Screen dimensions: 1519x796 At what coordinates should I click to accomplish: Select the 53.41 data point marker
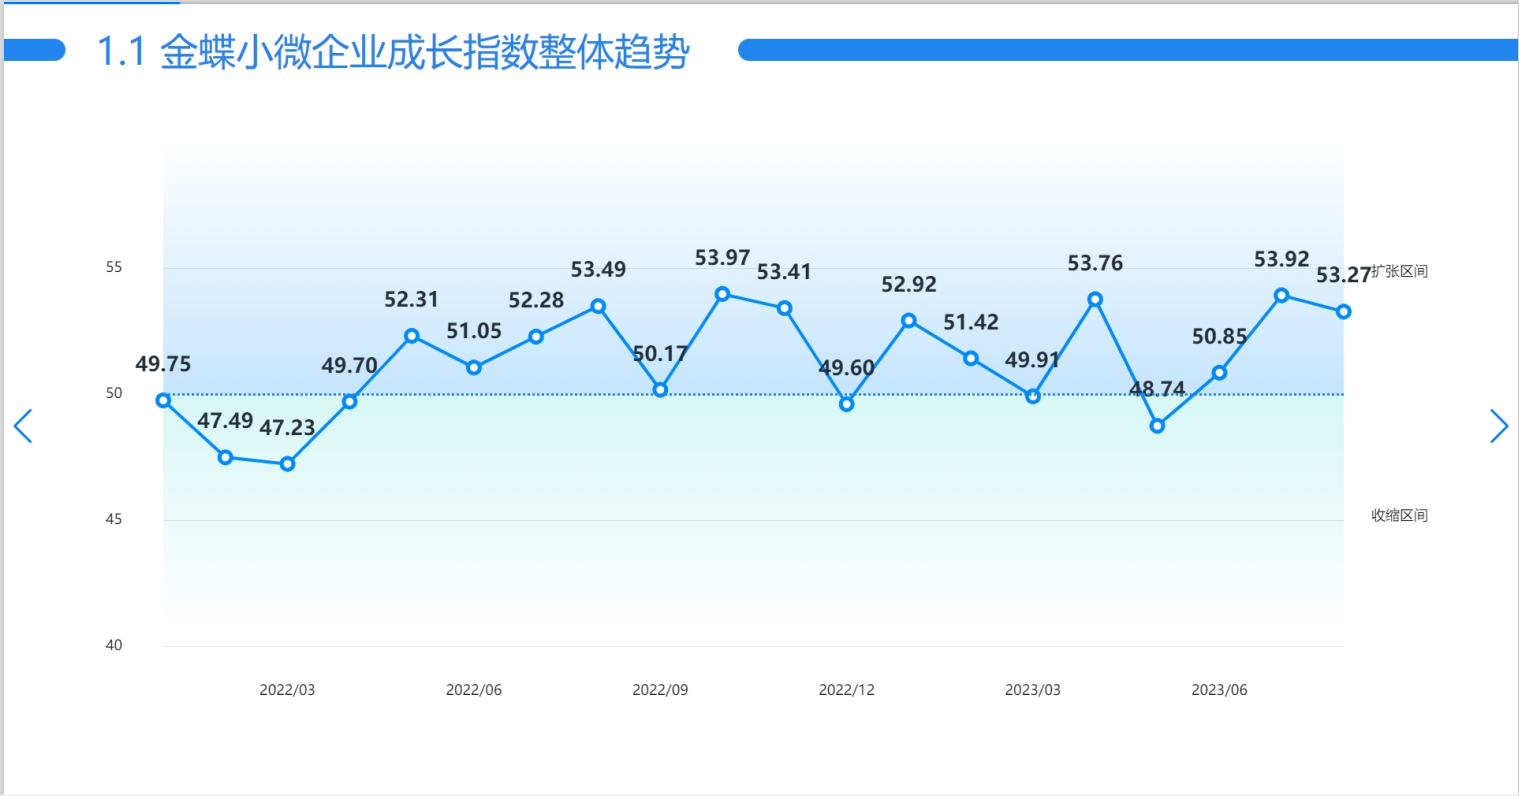[x=785, y=308]
